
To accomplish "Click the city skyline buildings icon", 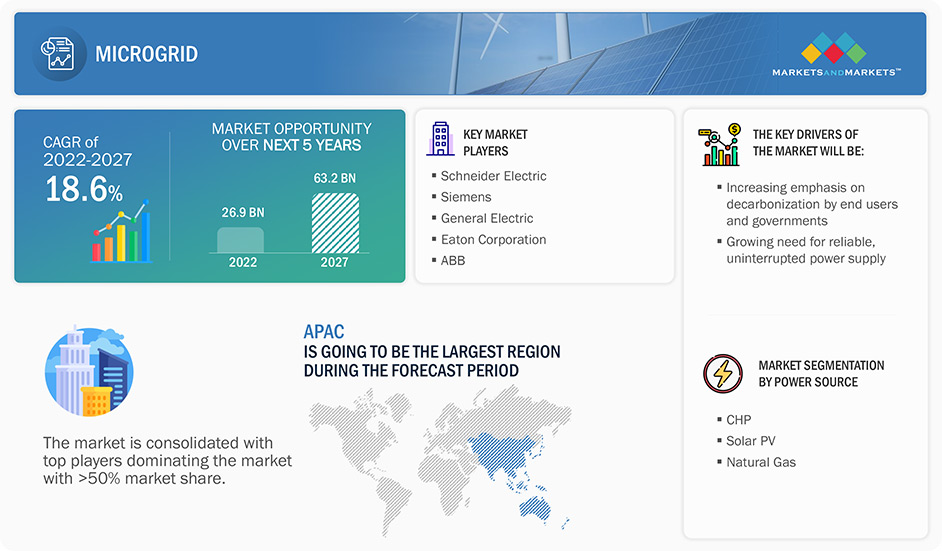I will [x=89, y=371].
